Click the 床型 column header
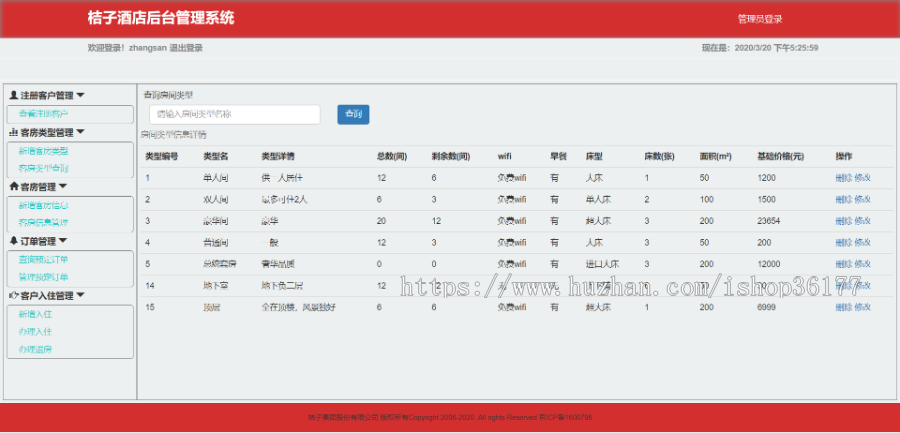 (x=594, y=156)
